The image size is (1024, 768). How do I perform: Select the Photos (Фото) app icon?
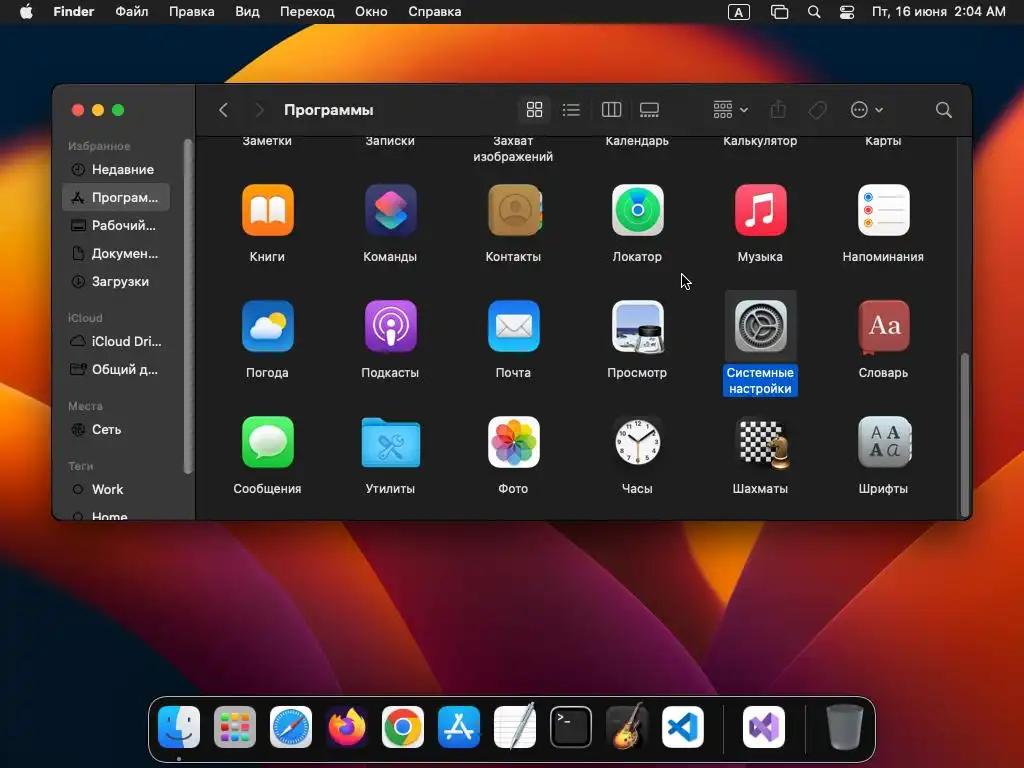coord(514,442)
